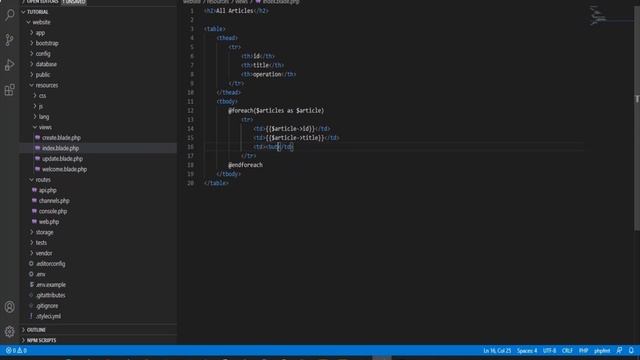Screen dimensions: 640x360
Task: Open update.blade.php file
Action: [62, 159]
